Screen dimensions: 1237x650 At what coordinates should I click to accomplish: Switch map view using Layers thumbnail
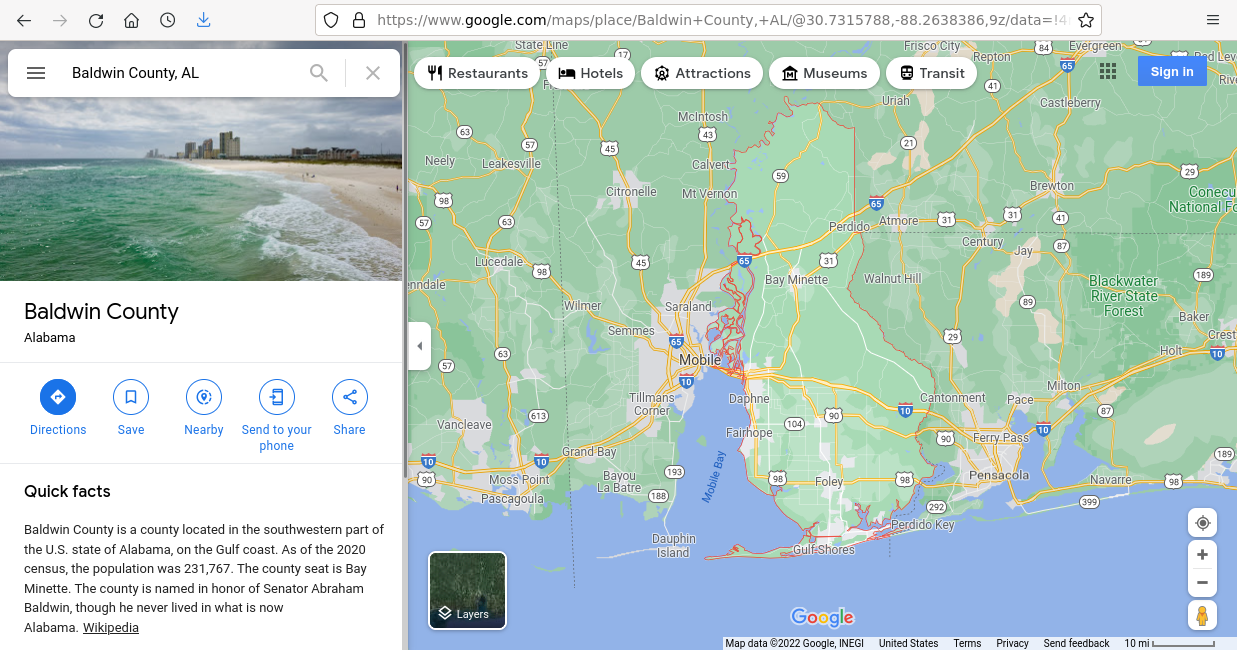click(x=467, y=590)
